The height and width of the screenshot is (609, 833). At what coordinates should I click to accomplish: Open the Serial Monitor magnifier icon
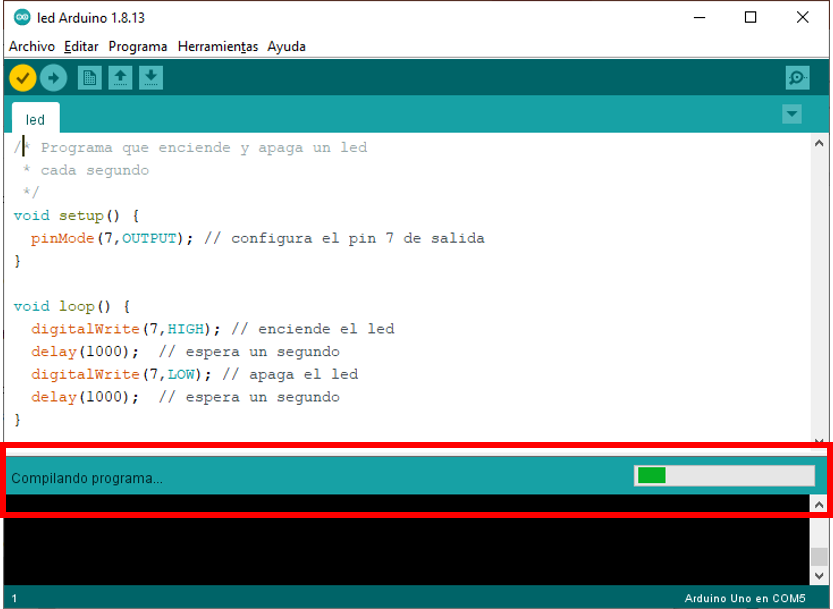point(797,78)
